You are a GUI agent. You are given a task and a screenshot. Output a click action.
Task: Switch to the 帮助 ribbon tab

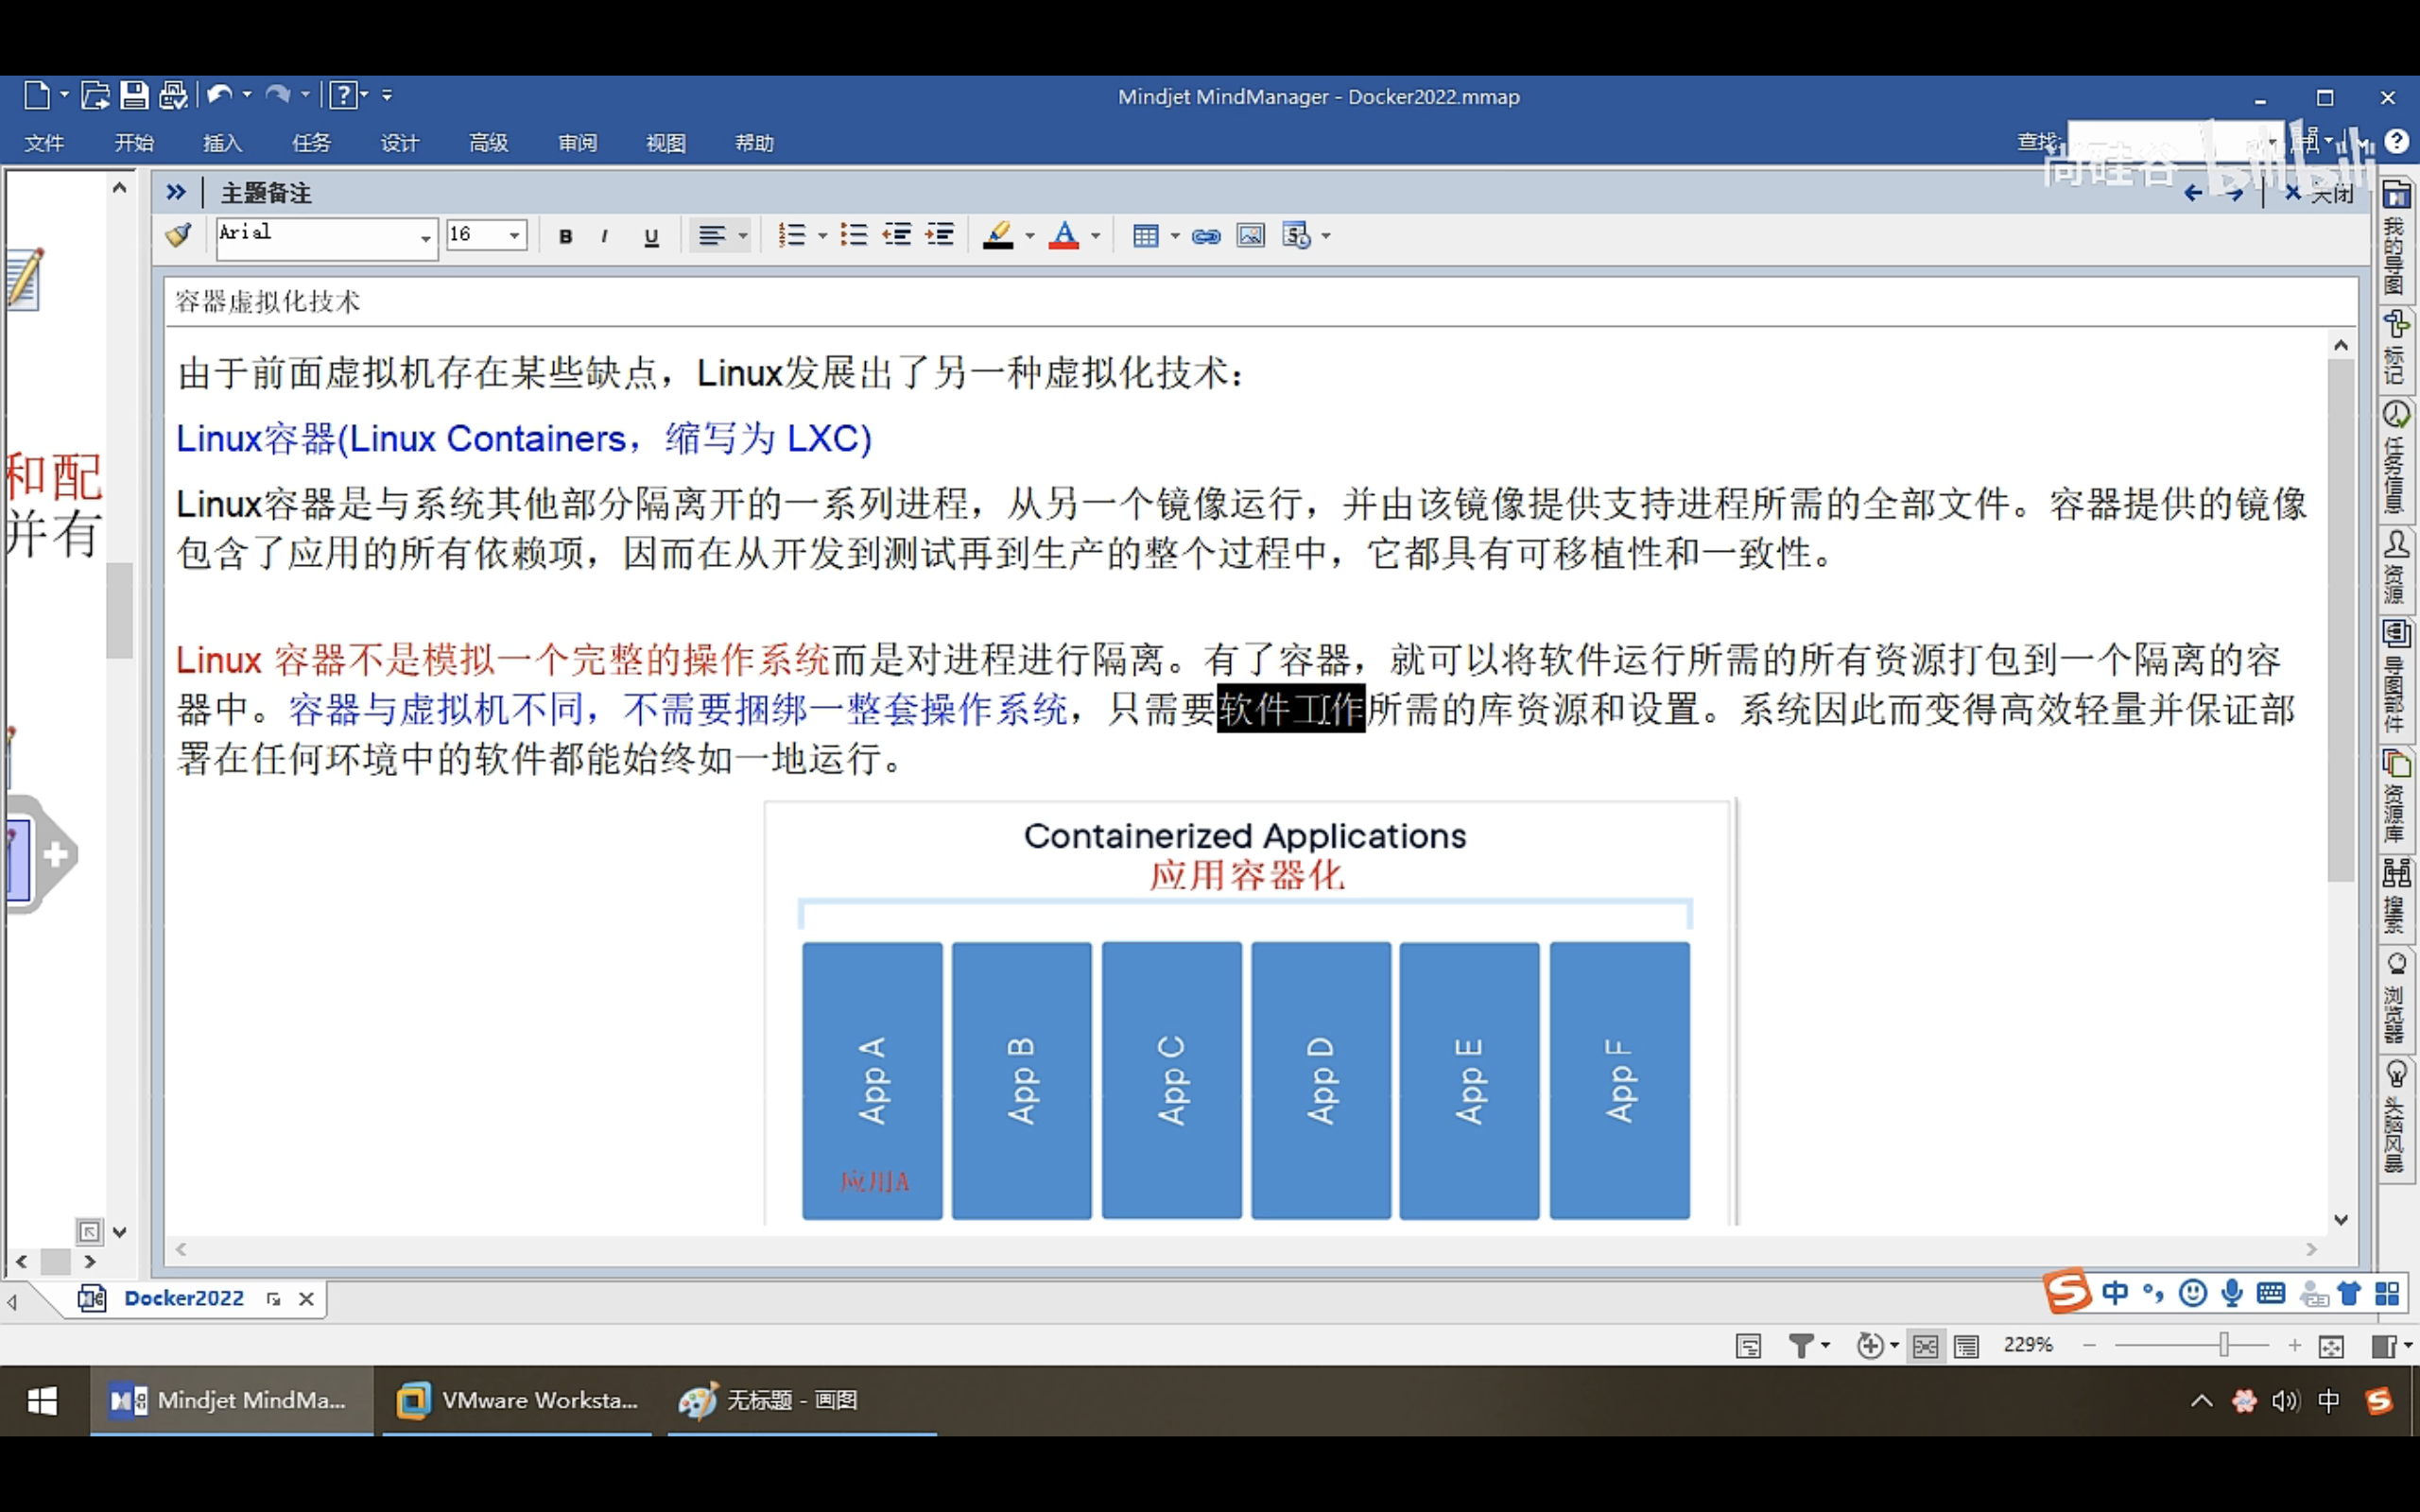(754, 143)
